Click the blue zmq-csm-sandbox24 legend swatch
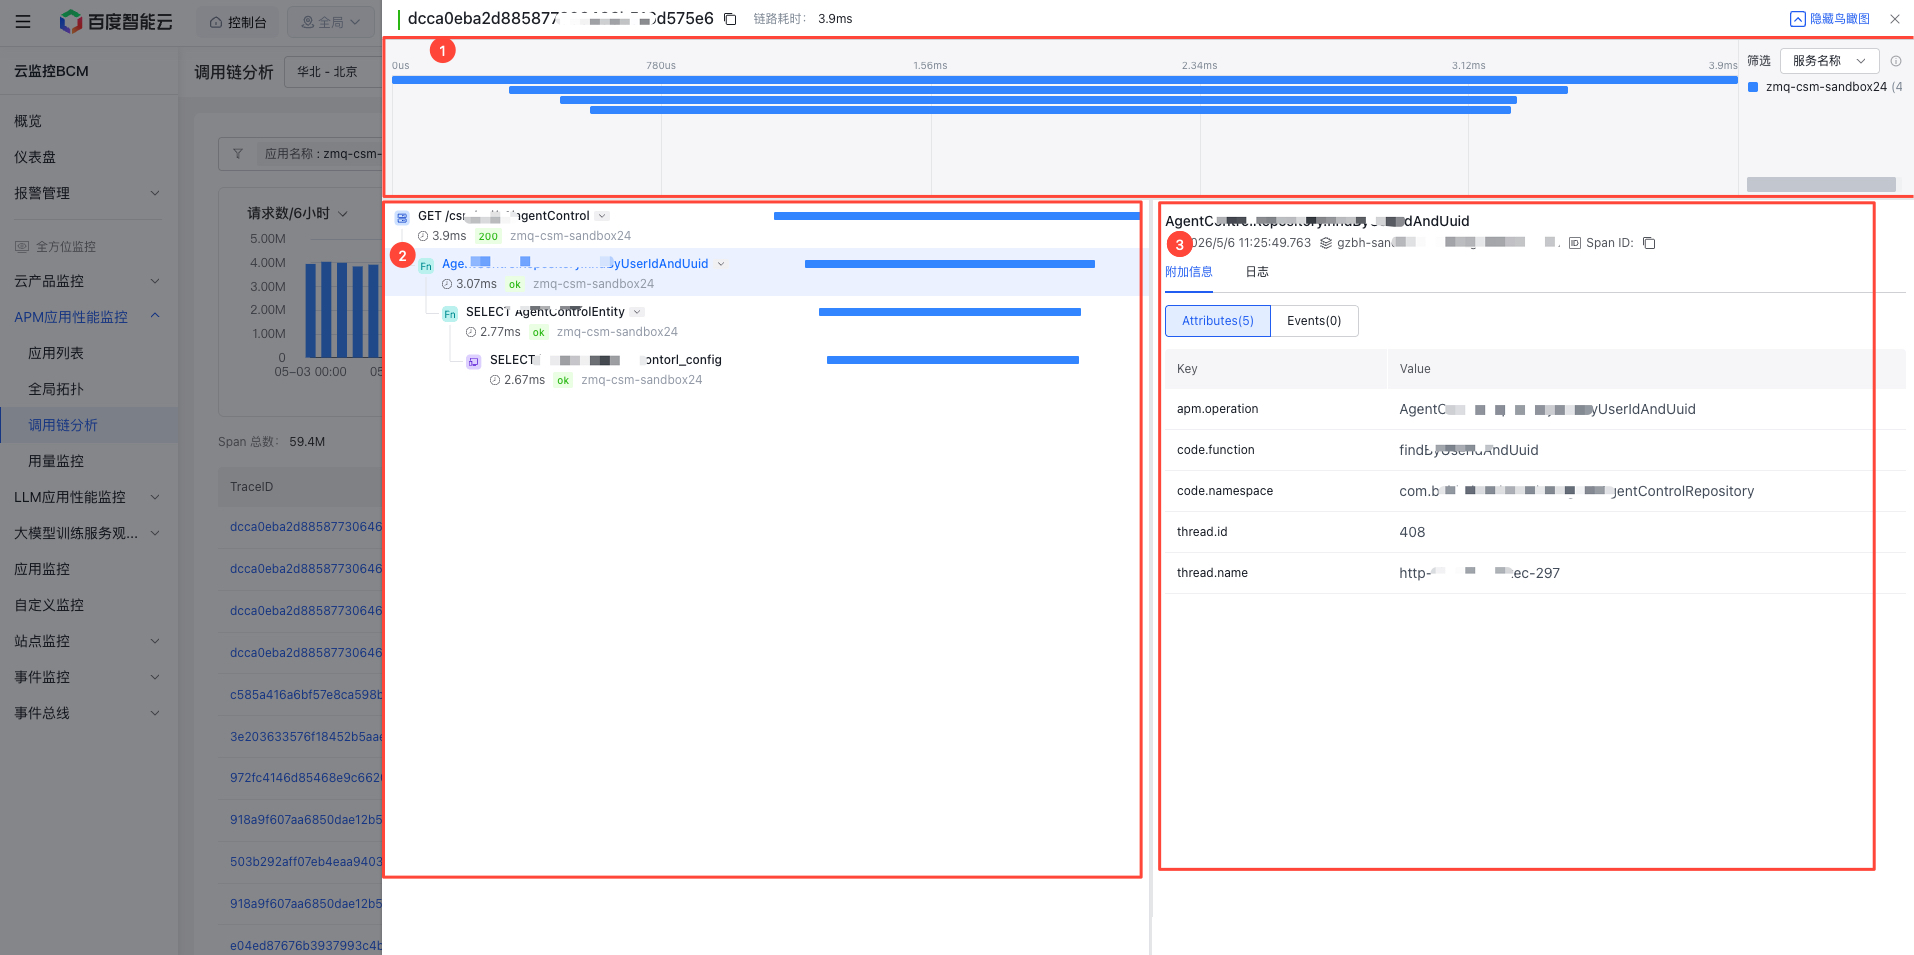 (x=1753, y=87)
